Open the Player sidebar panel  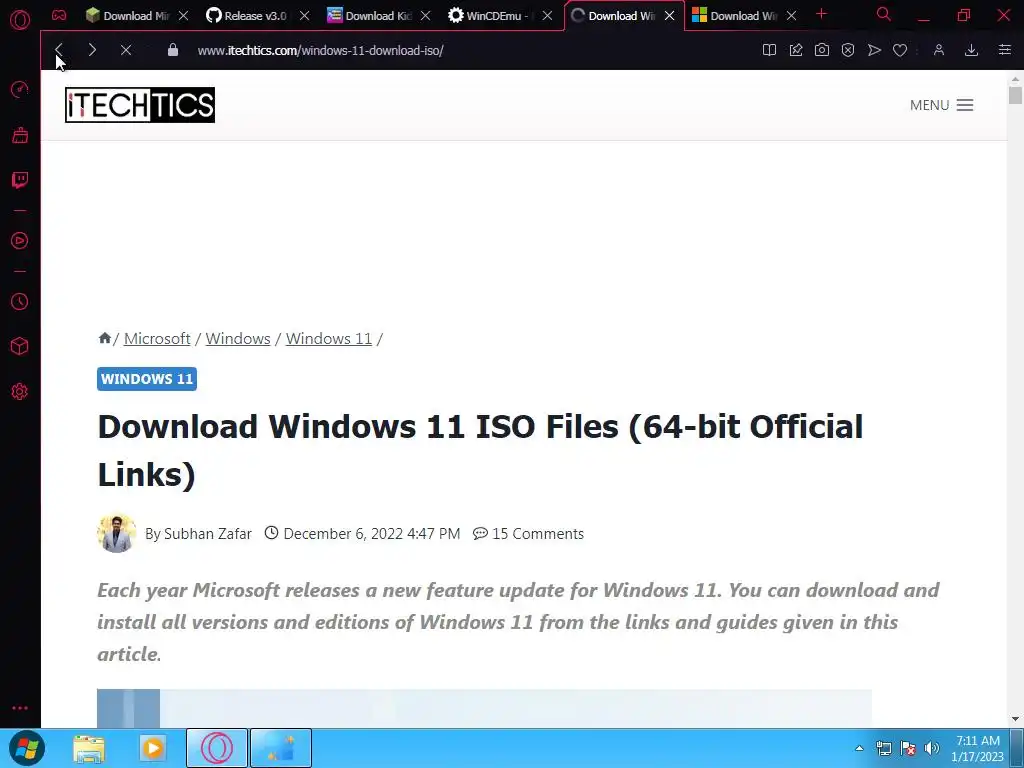[x=20, y=240]
